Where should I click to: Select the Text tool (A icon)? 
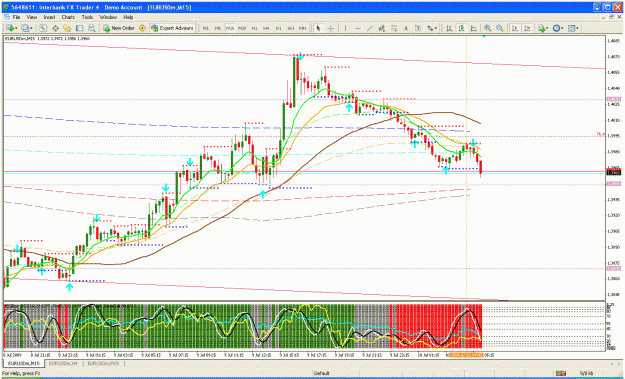[x=406, y=28]
